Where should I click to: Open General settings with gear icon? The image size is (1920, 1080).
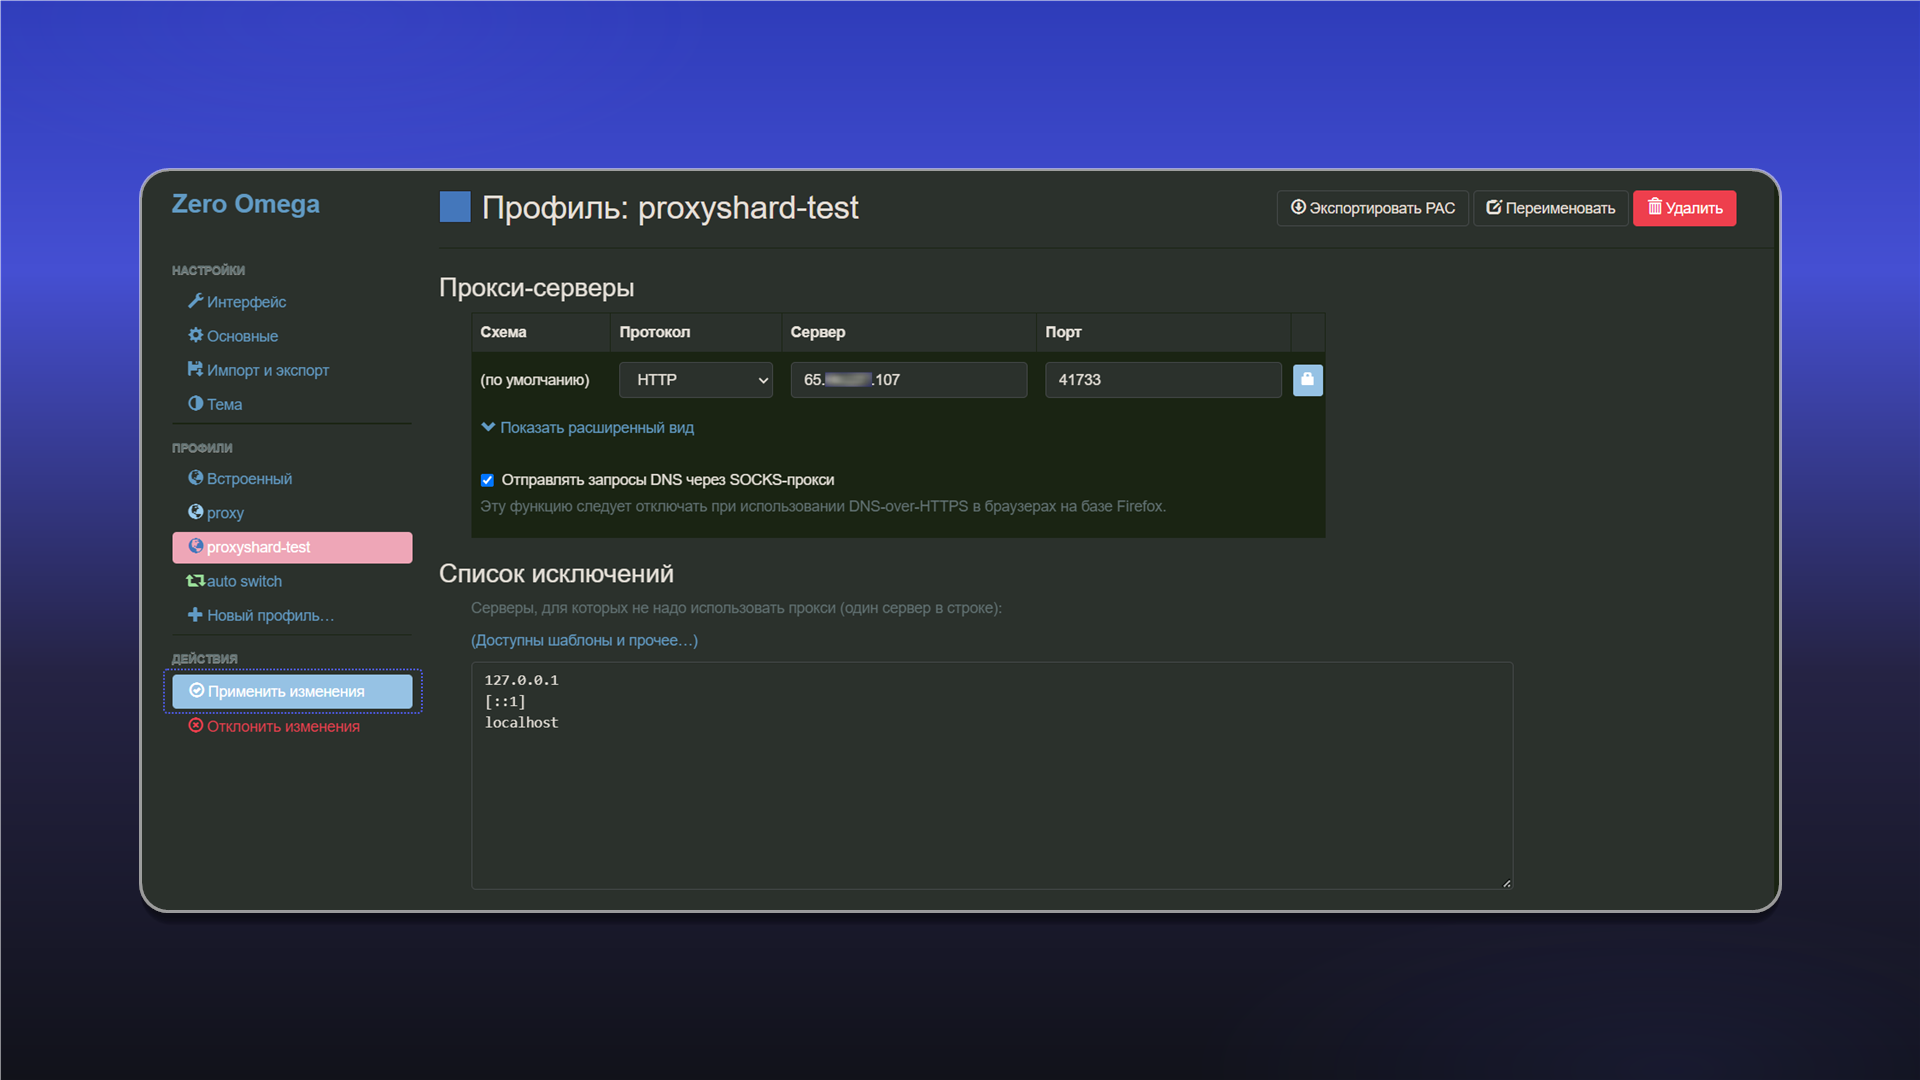point(233,336)
